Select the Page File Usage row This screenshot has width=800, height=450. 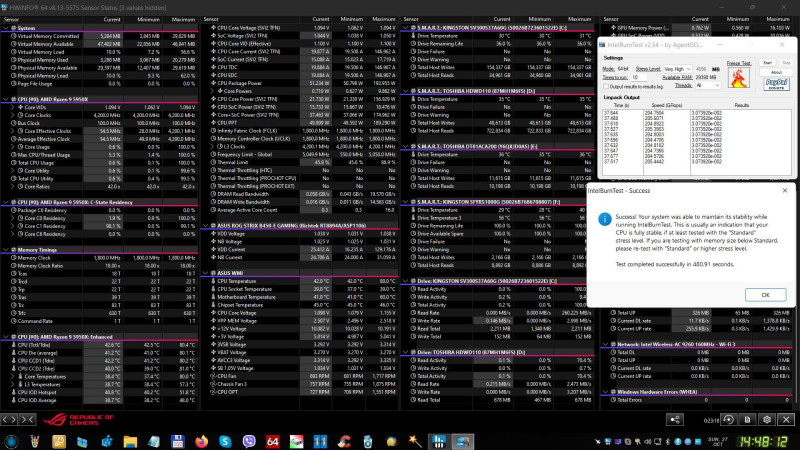pyautogui.click(x=99, y=84)
